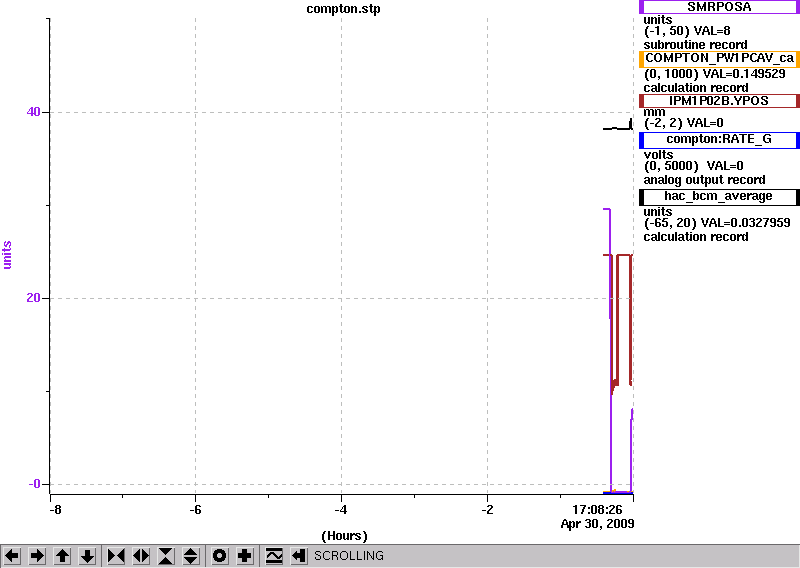
Task: Zoom in vertically with the hourglass icon
Action: 166,555
